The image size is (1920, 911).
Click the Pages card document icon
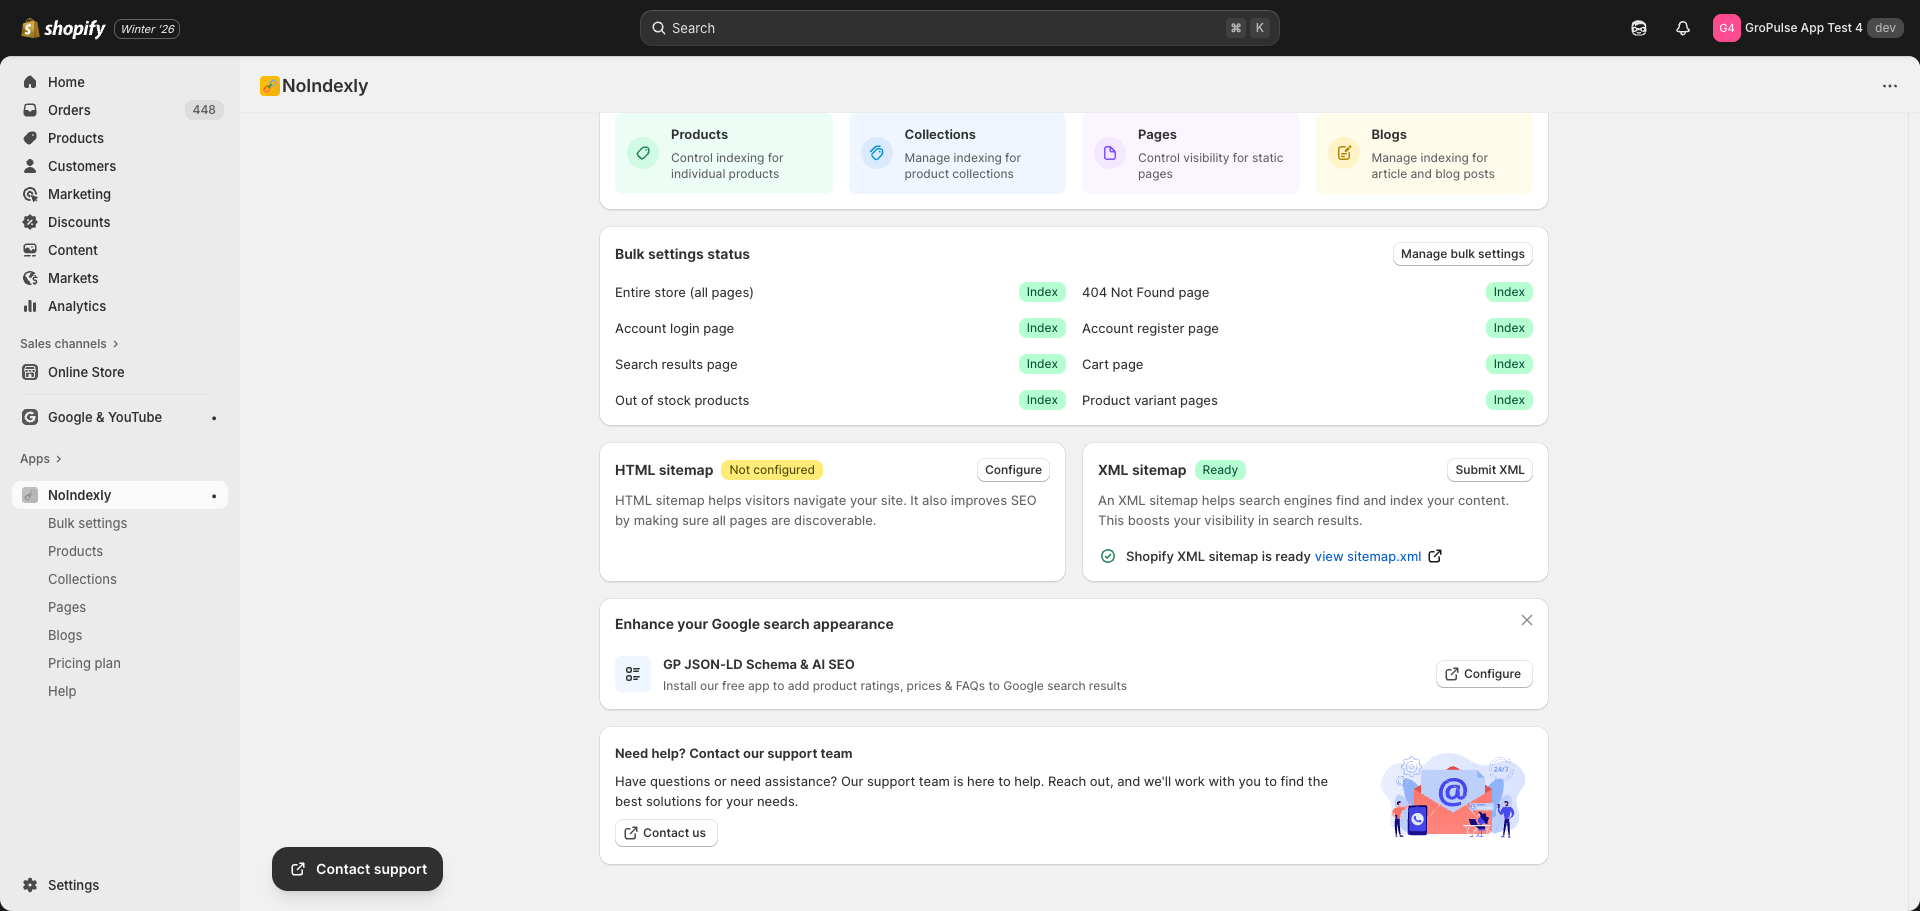1110,153
